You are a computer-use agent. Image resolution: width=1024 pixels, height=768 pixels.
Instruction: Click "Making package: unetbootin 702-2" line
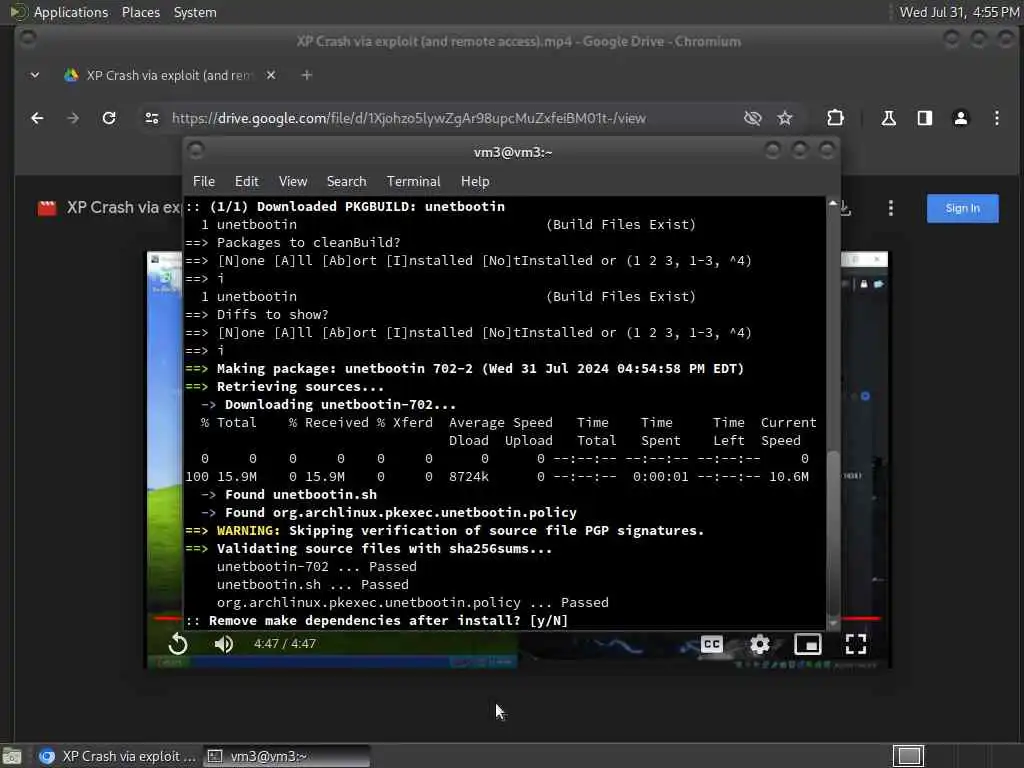click(x=464, y=368)
